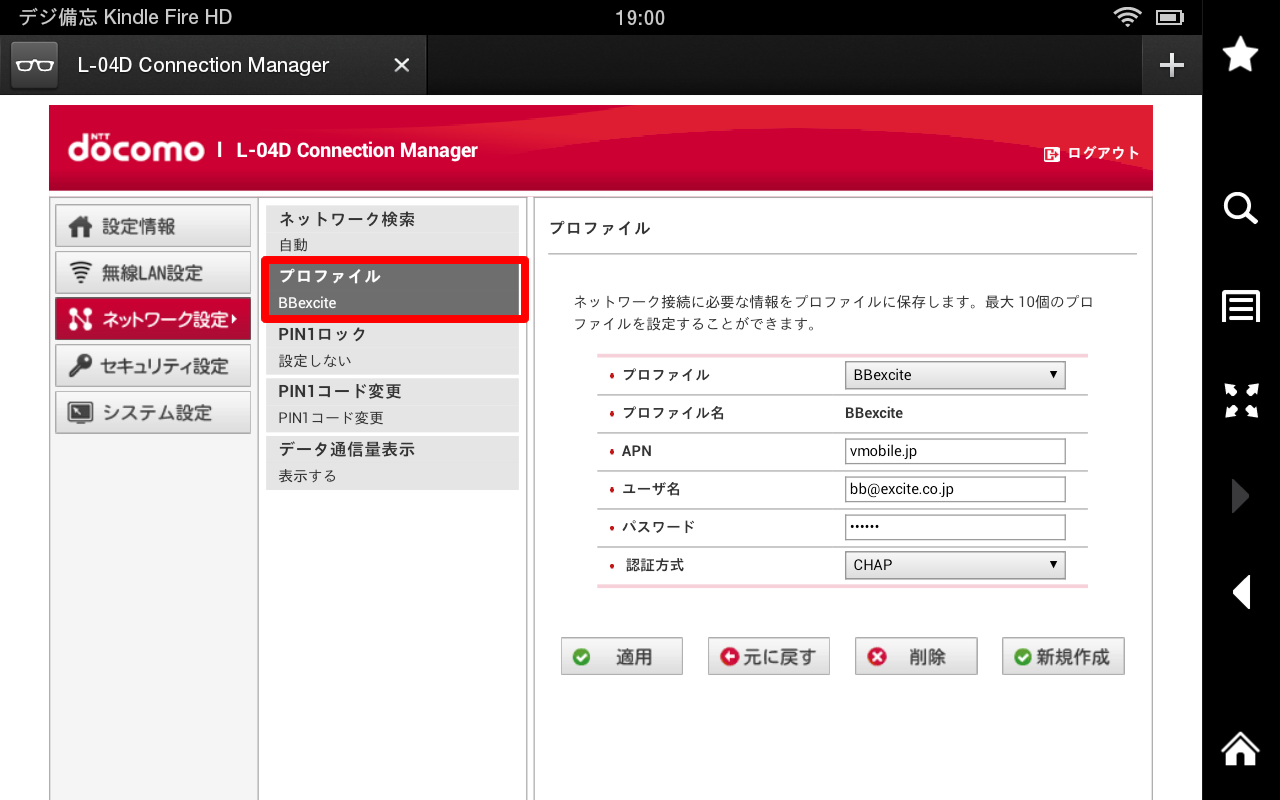Tap the Wi-Fi status icon

(1127, 17)
